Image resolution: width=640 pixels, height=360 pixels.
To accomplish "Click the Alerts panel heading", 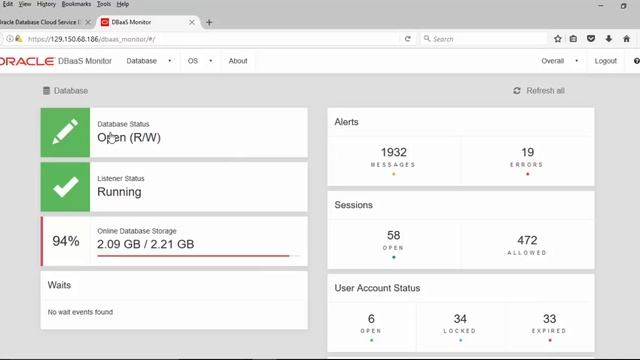I will (346, 122).
